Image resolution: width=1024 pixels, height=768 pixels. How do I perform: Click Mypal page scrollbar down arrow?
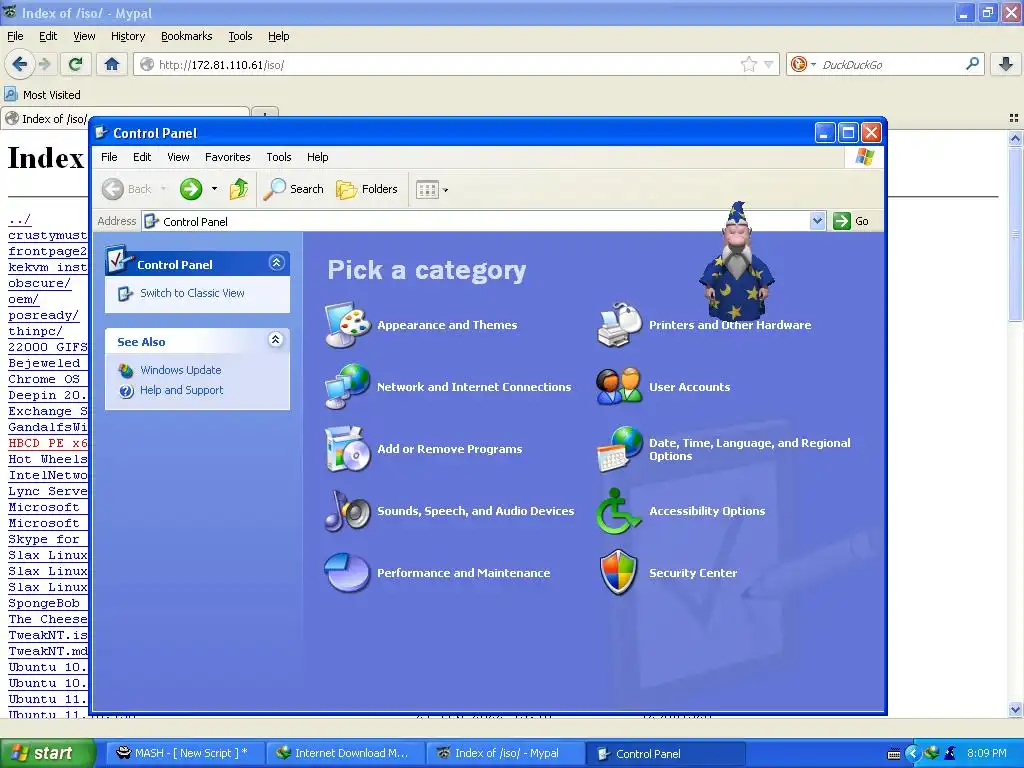click(x=1015, y=709)
